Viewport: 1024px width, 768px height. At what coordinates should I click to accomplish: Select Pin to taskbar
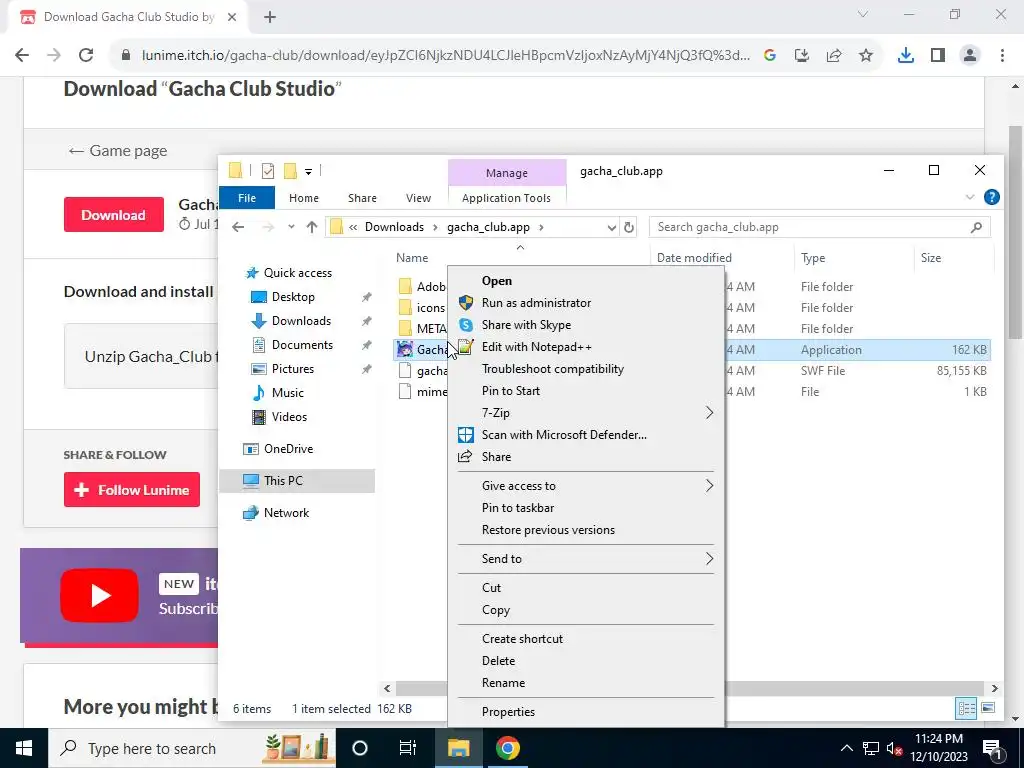click(x=518, y=508)
